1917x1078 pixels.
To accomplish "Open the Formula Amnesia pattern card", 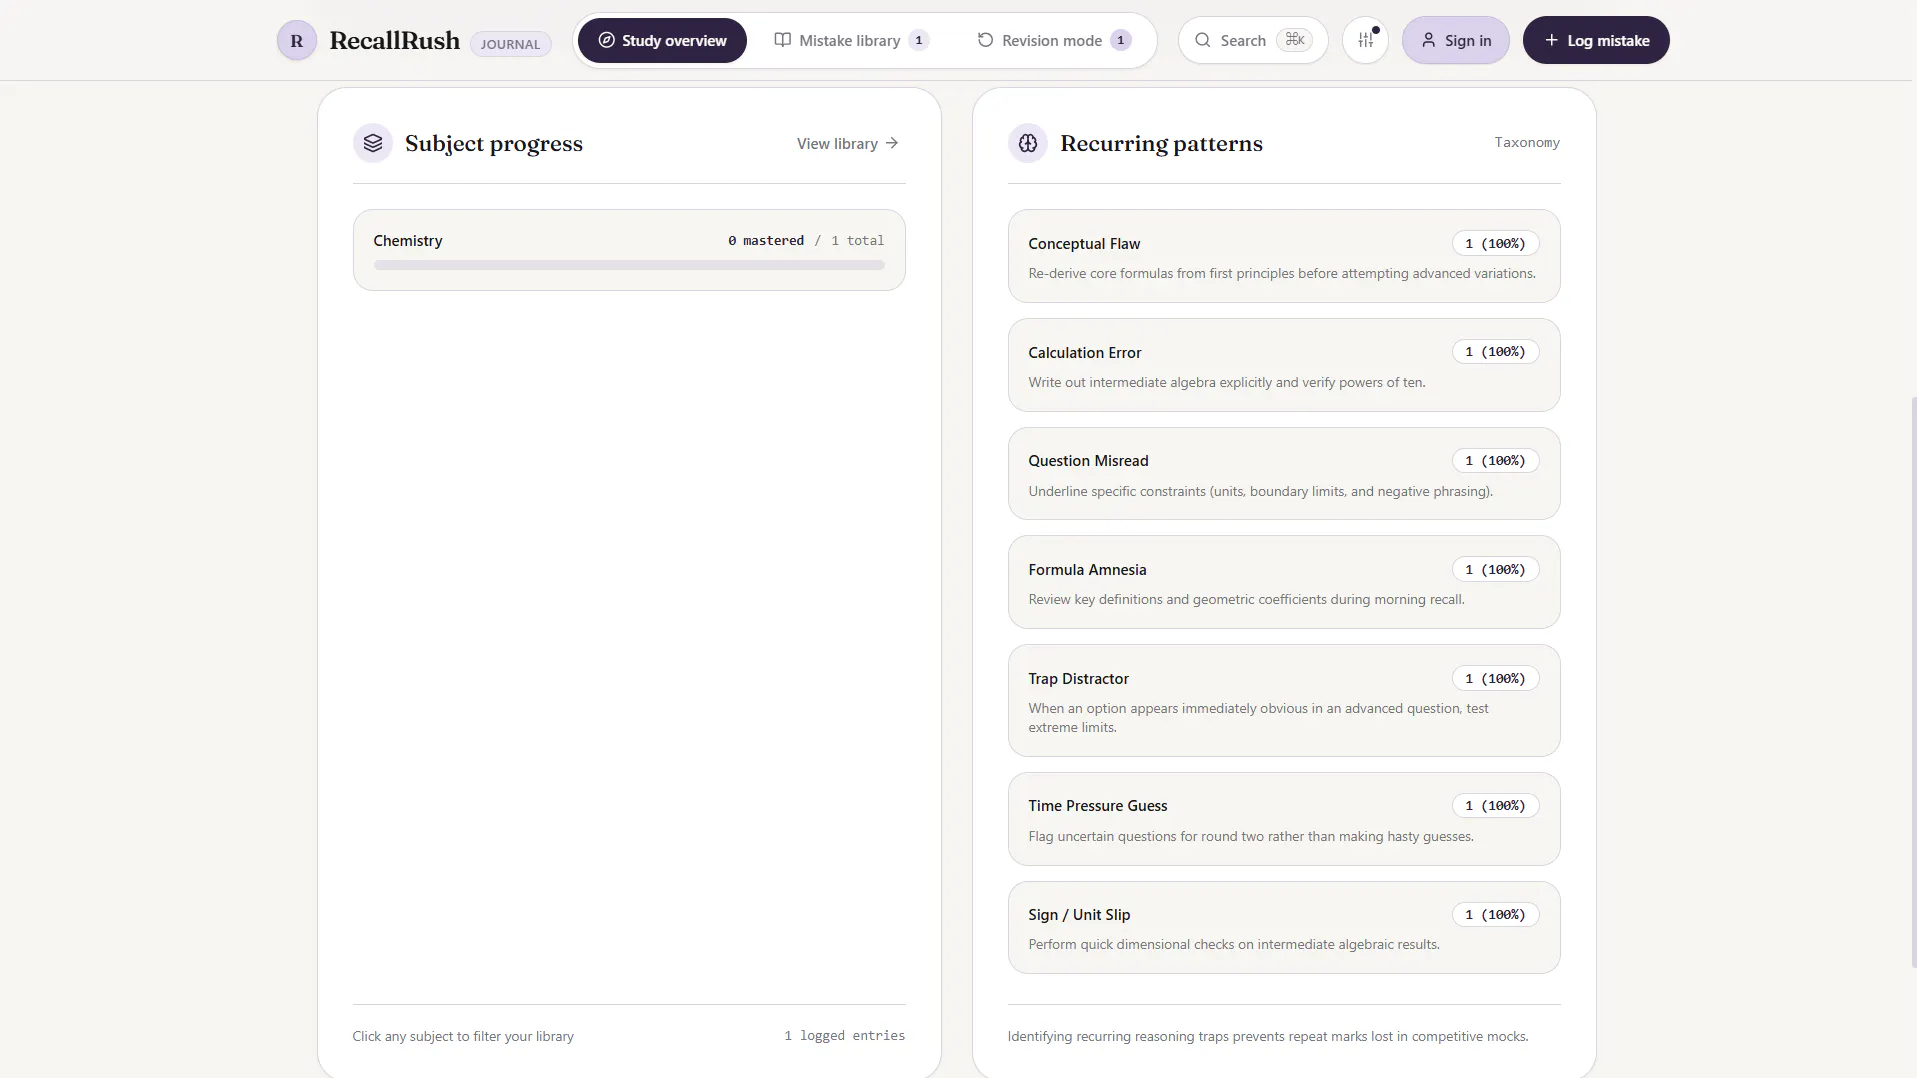I will tap(1284, 582).
